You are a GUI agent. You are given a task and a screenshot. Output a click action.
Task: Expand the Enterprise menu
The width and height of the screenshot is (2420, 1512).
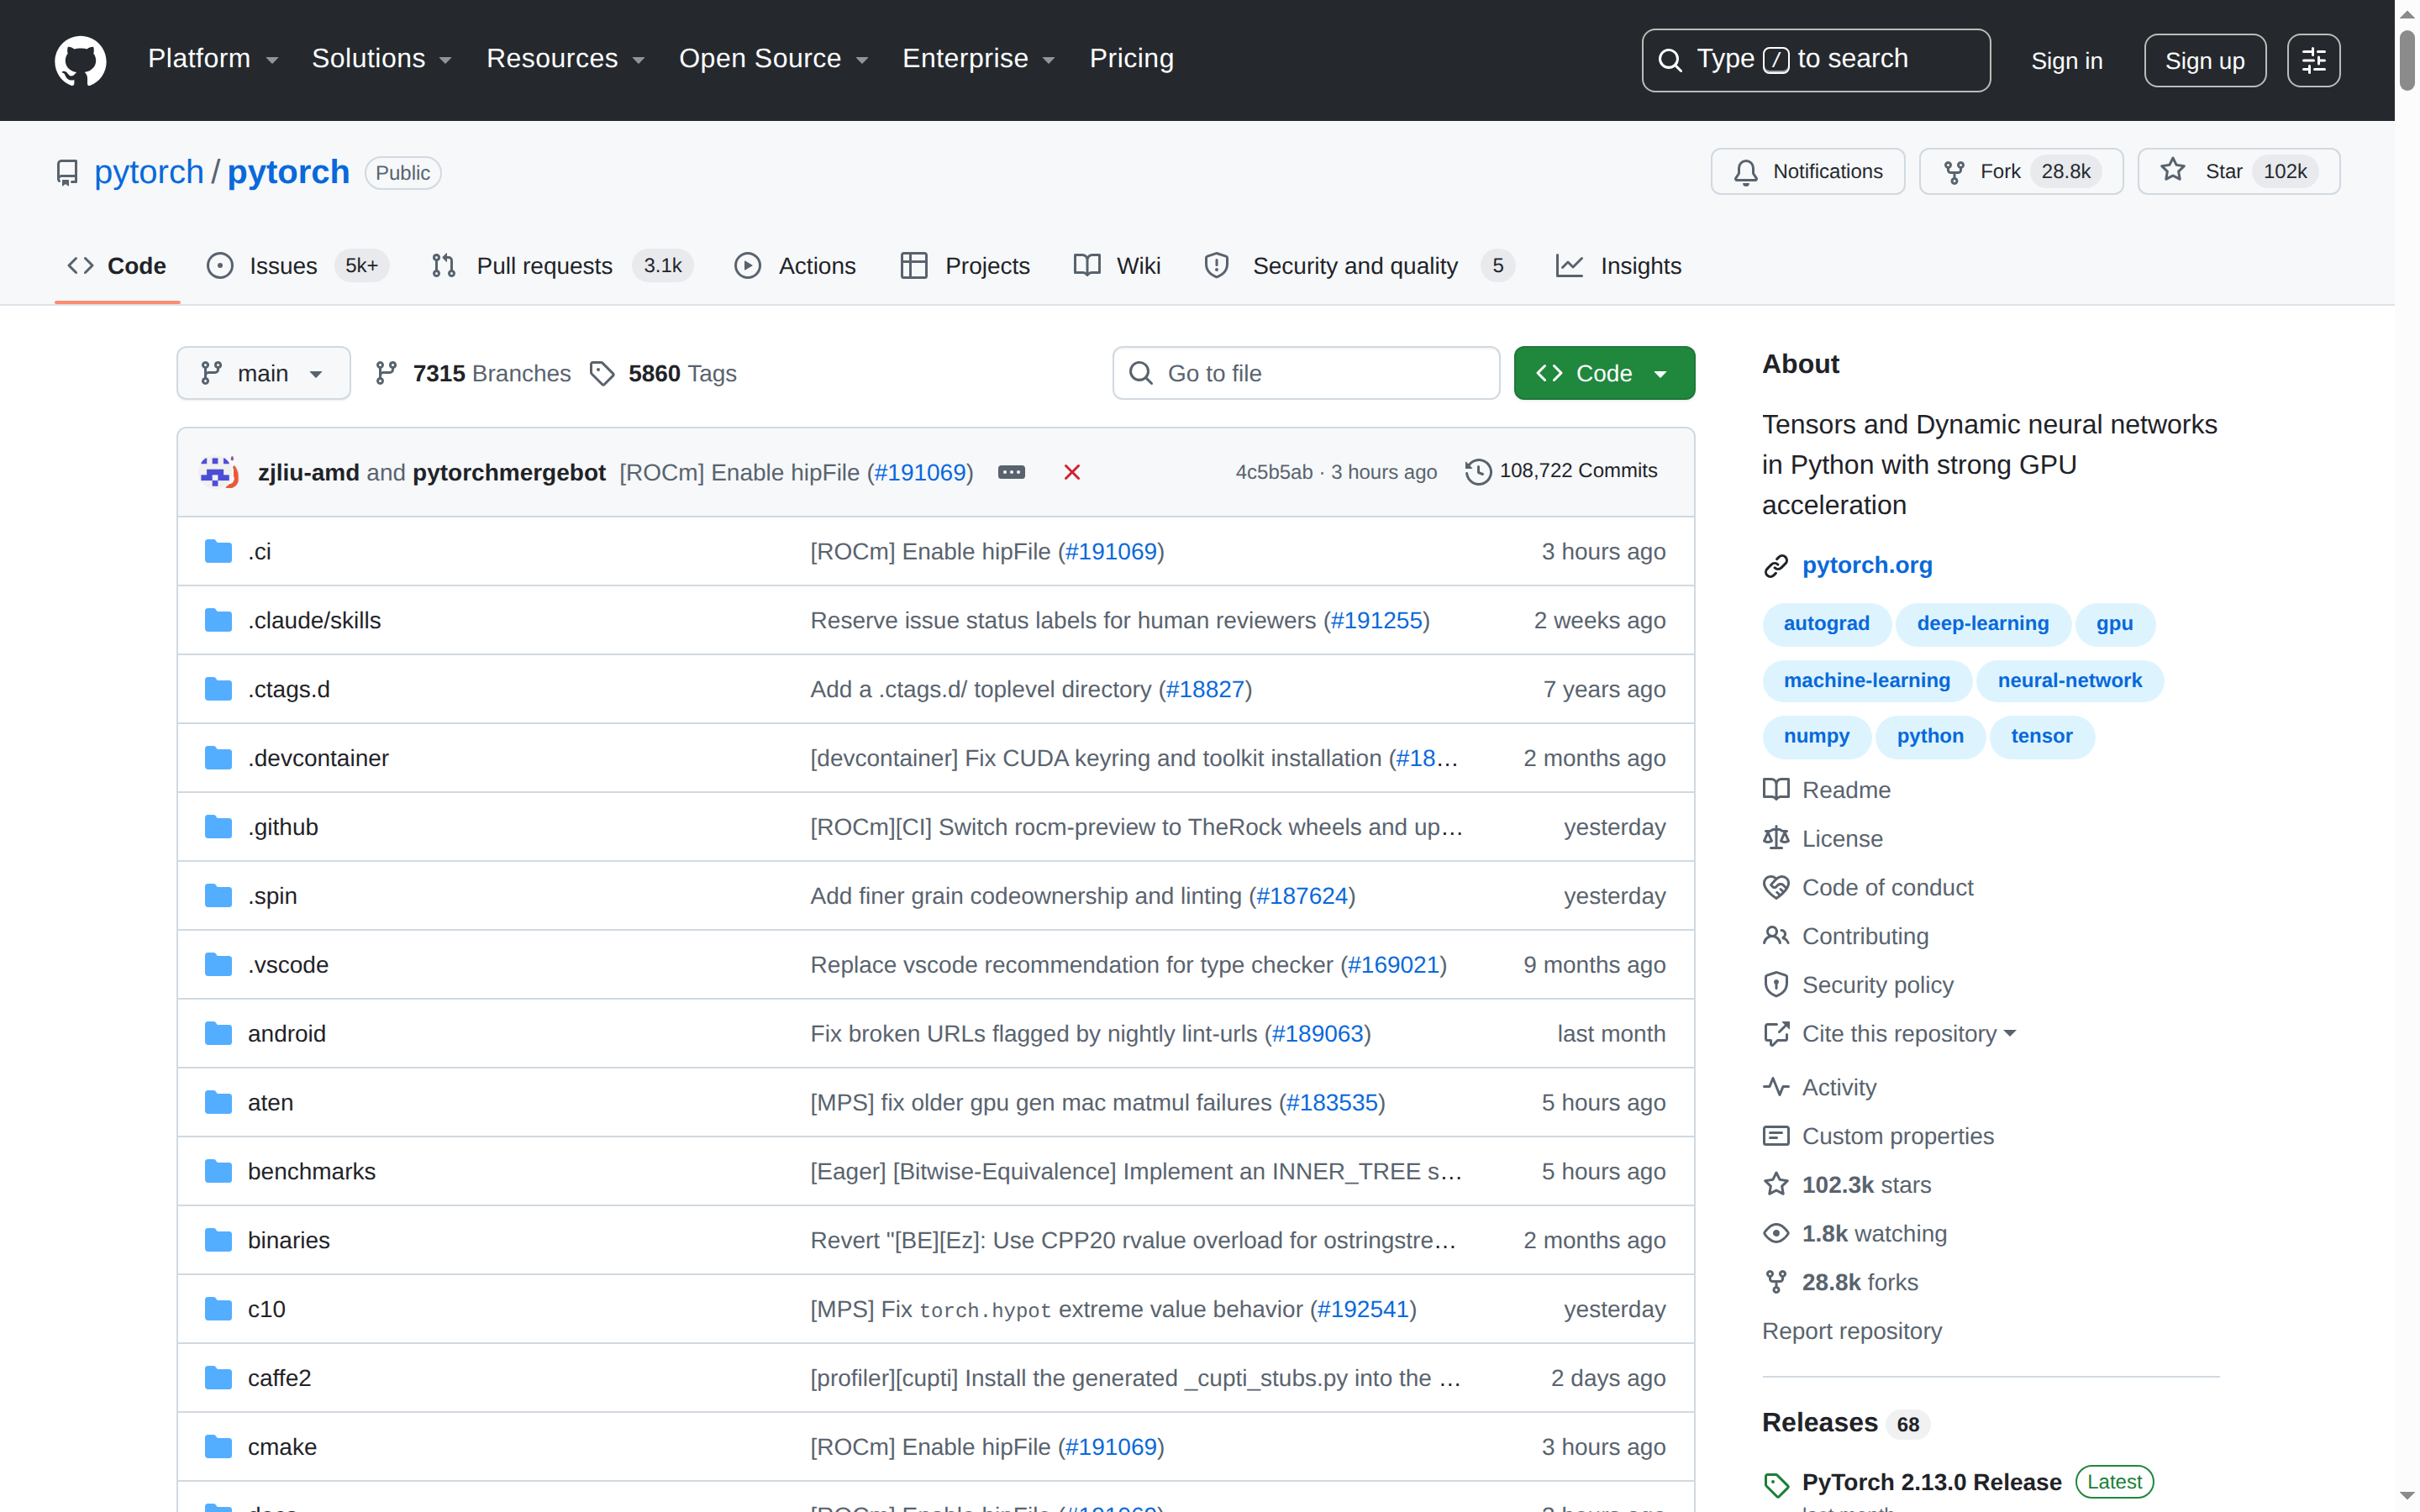[x=979, y=59]
